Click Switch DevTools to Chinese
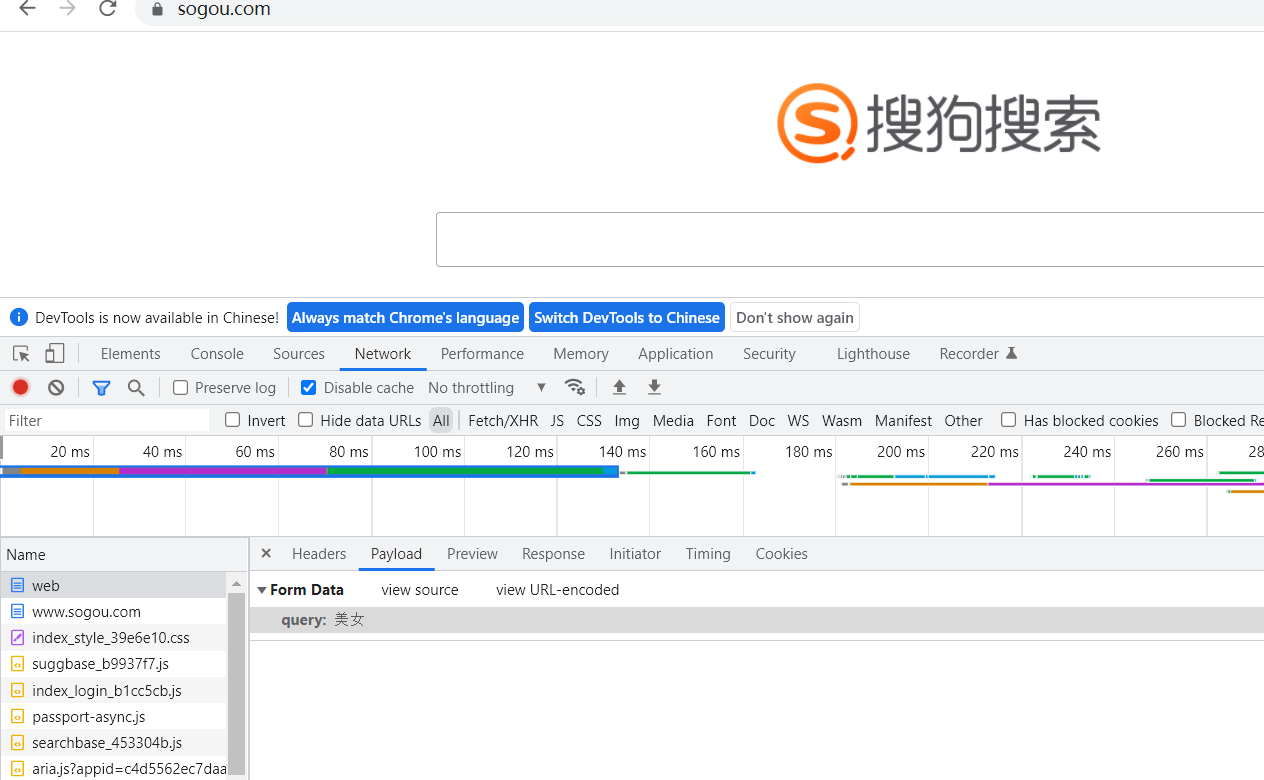Screen dimensions: 1264x780 (x=627, y=317)
